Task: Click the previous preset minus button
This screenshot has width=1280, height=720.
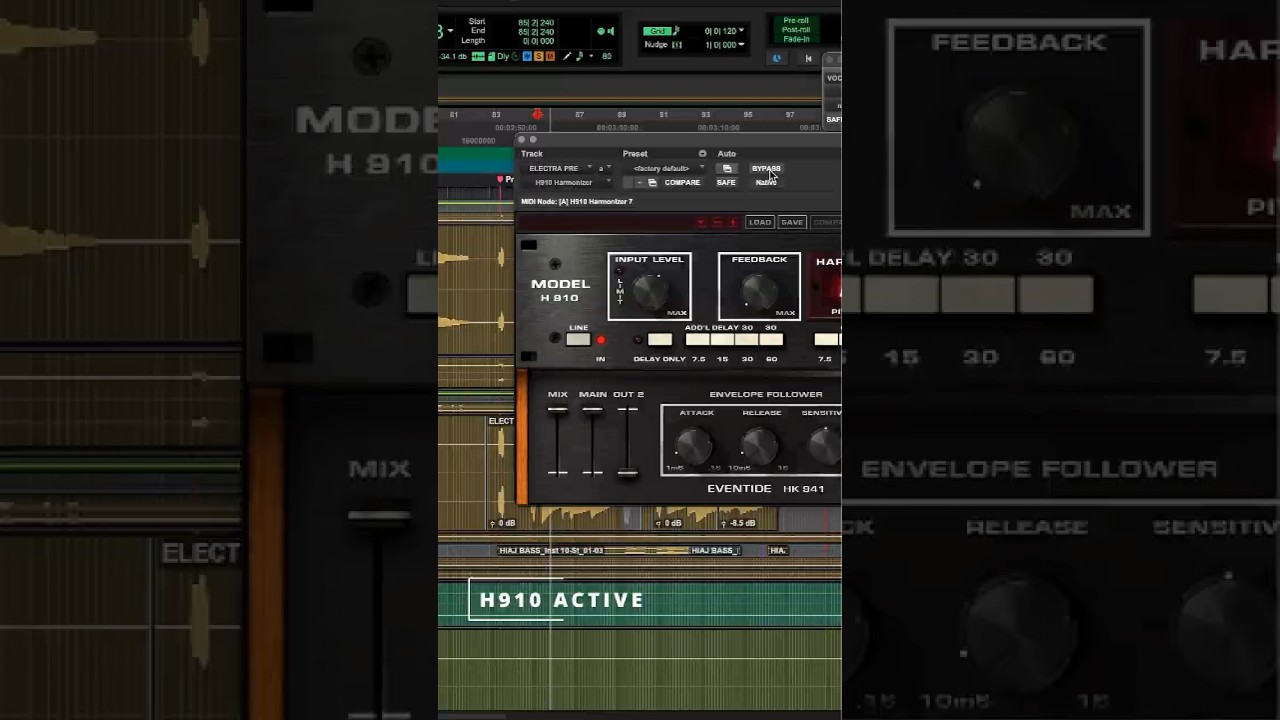Action: click(639, 183)
